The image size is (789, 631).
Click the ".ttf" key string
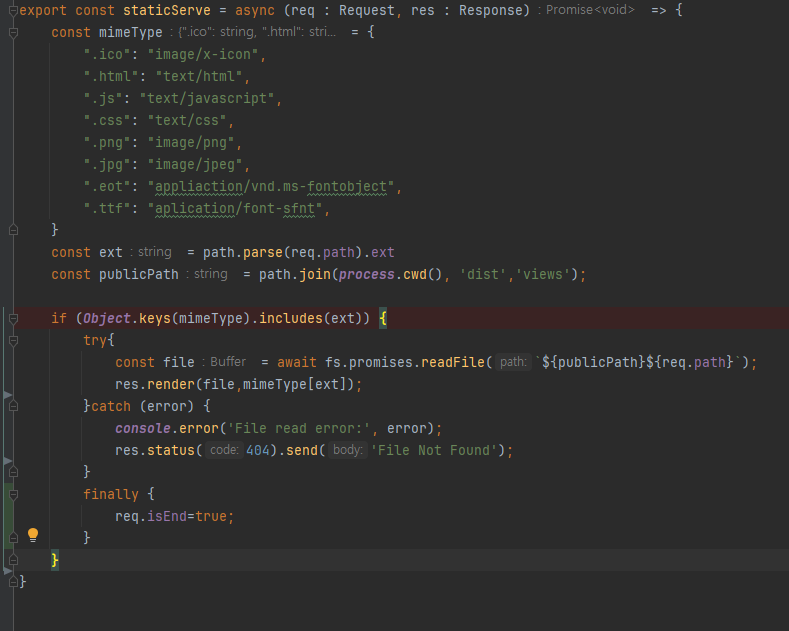coord(107,209)
